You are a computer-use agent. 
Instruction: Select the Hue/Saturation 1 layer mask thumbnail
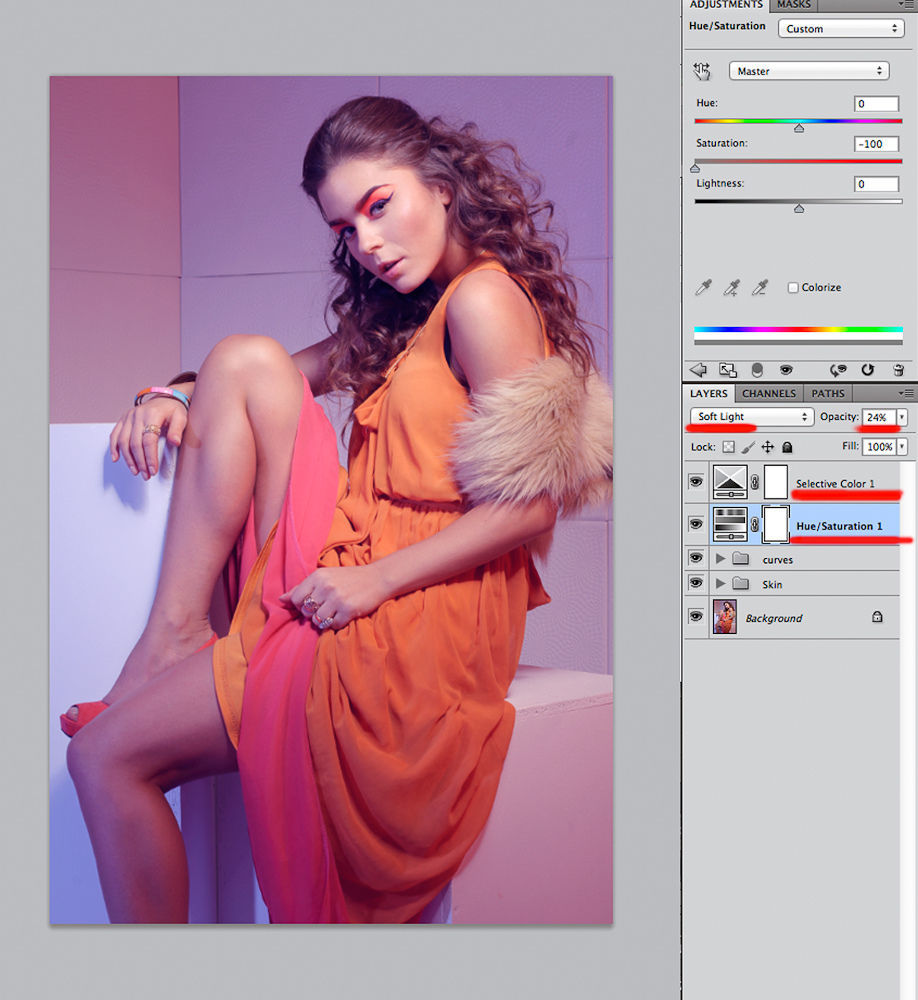tap(776, 525)
